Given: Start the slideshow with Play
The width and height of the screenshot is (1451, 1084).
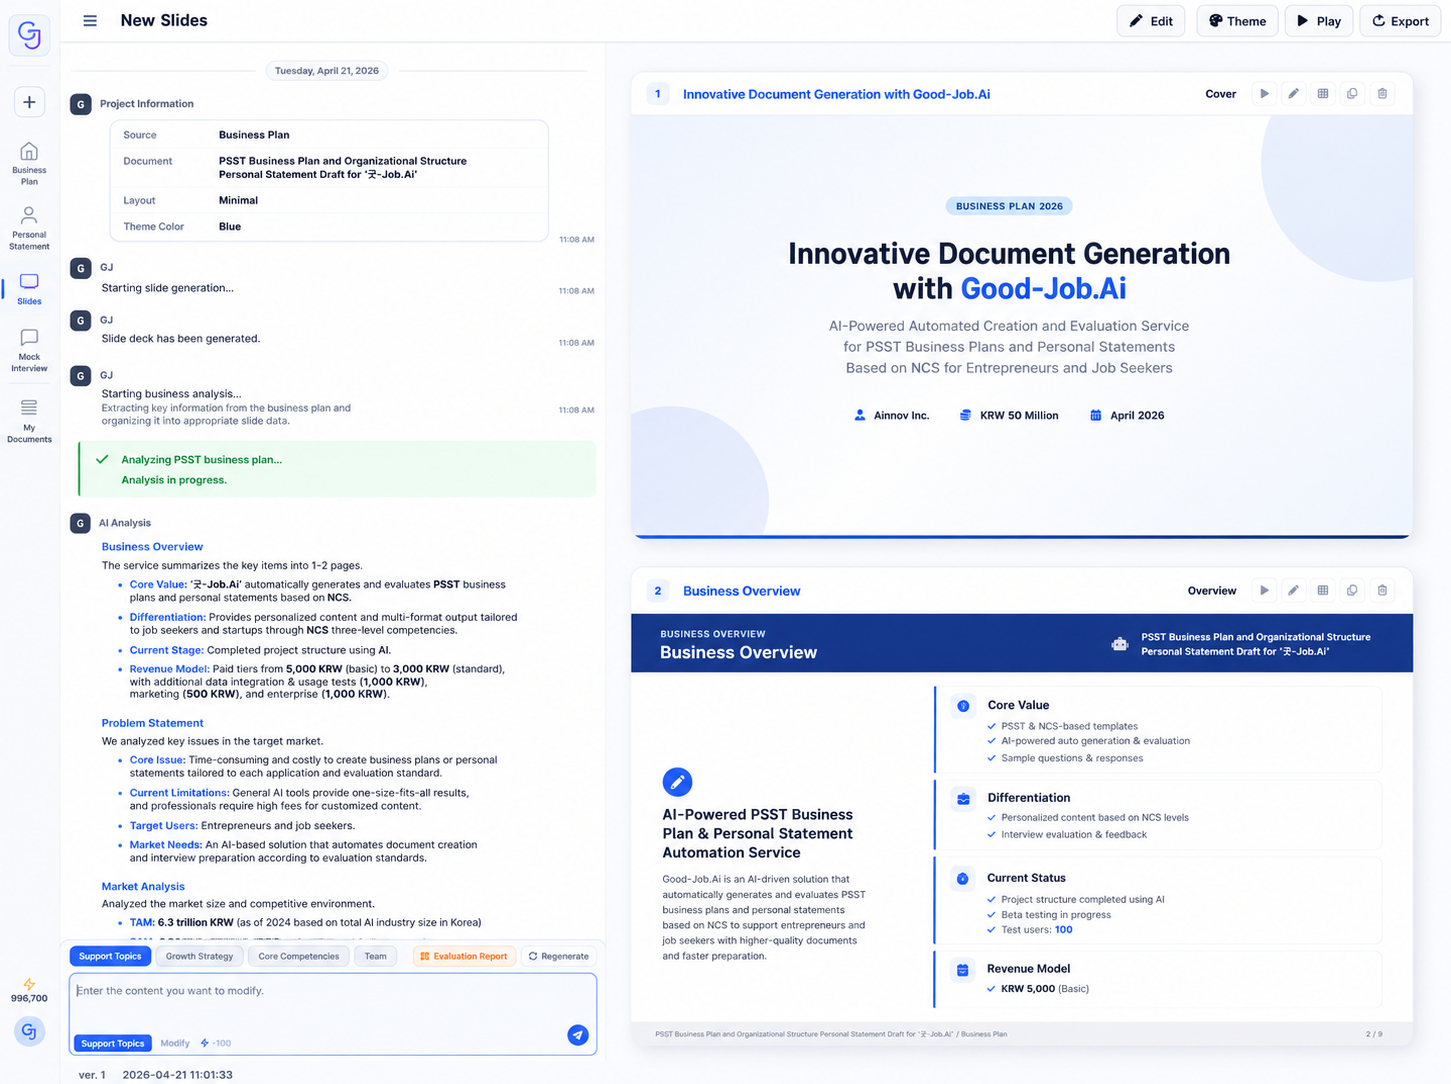Looking at the screenshot, I should click(x=1319, y=21).
